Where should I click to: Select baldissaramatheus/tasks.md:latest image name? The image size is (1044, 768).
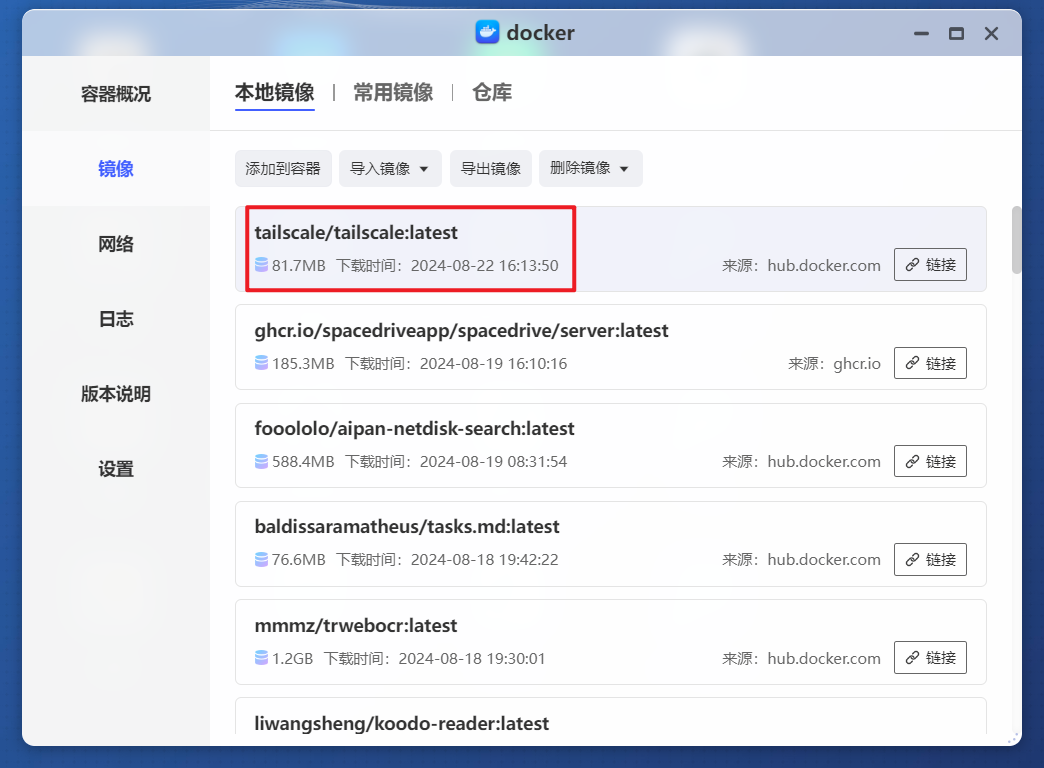click(407, 526)
